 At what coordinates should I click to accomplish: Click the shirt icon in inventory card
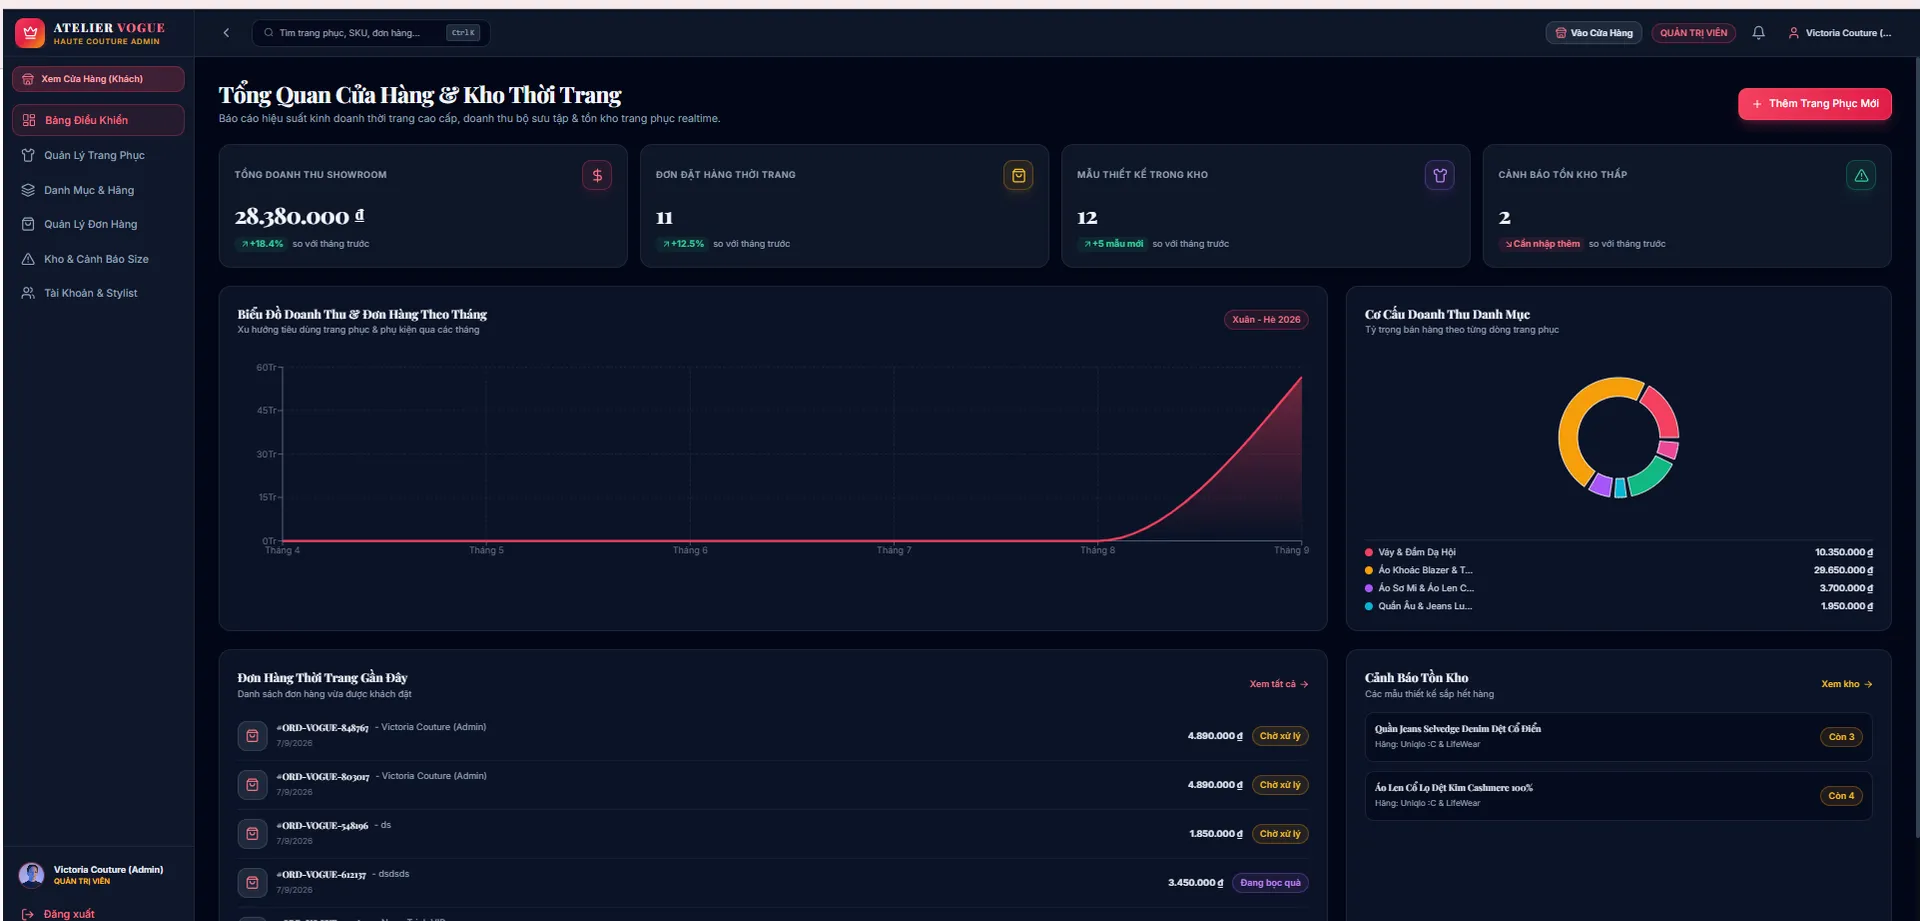point(1439,175)
